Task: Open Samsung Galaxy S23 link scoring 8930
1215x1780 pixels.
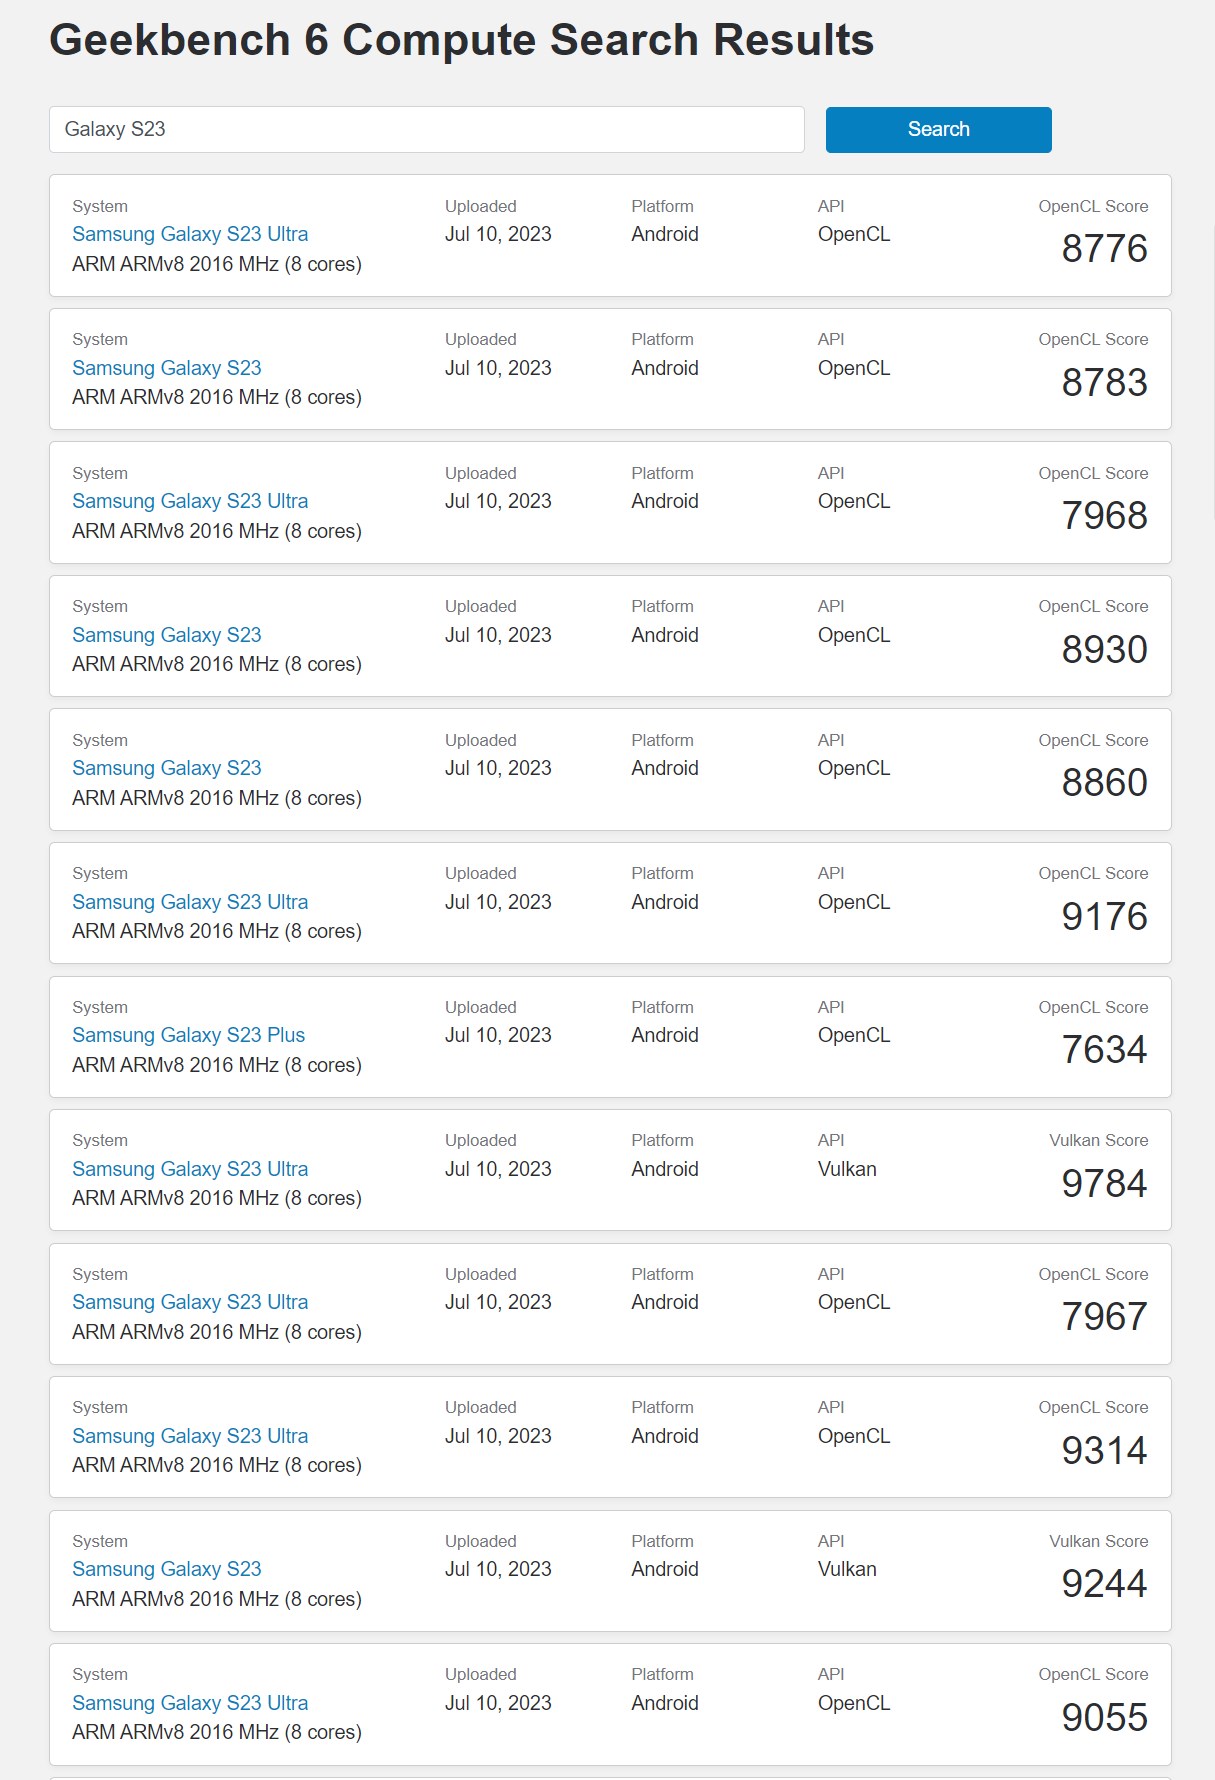Action: coord(167,635)
